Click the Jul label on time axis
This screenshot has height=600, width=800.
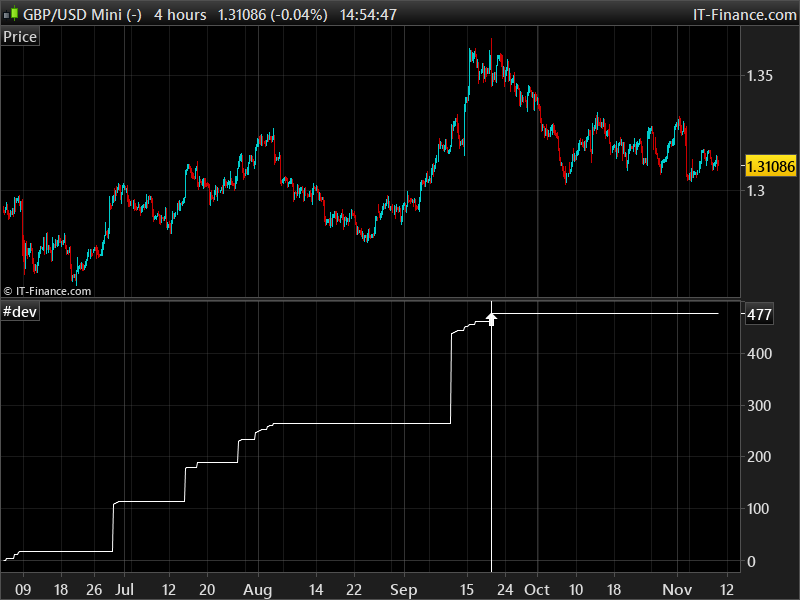pyautogui.click(x=124, y=589)
